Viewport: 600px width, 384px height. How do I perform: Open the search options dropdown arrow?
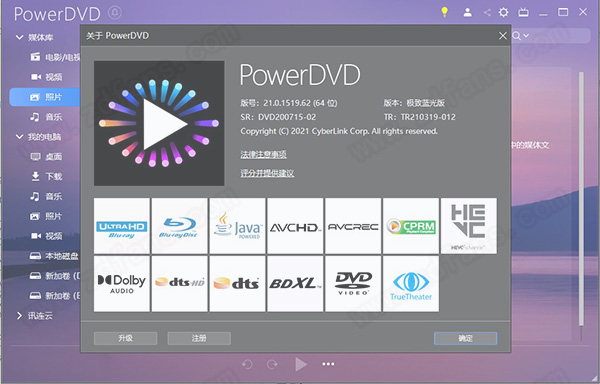(526, 36)
